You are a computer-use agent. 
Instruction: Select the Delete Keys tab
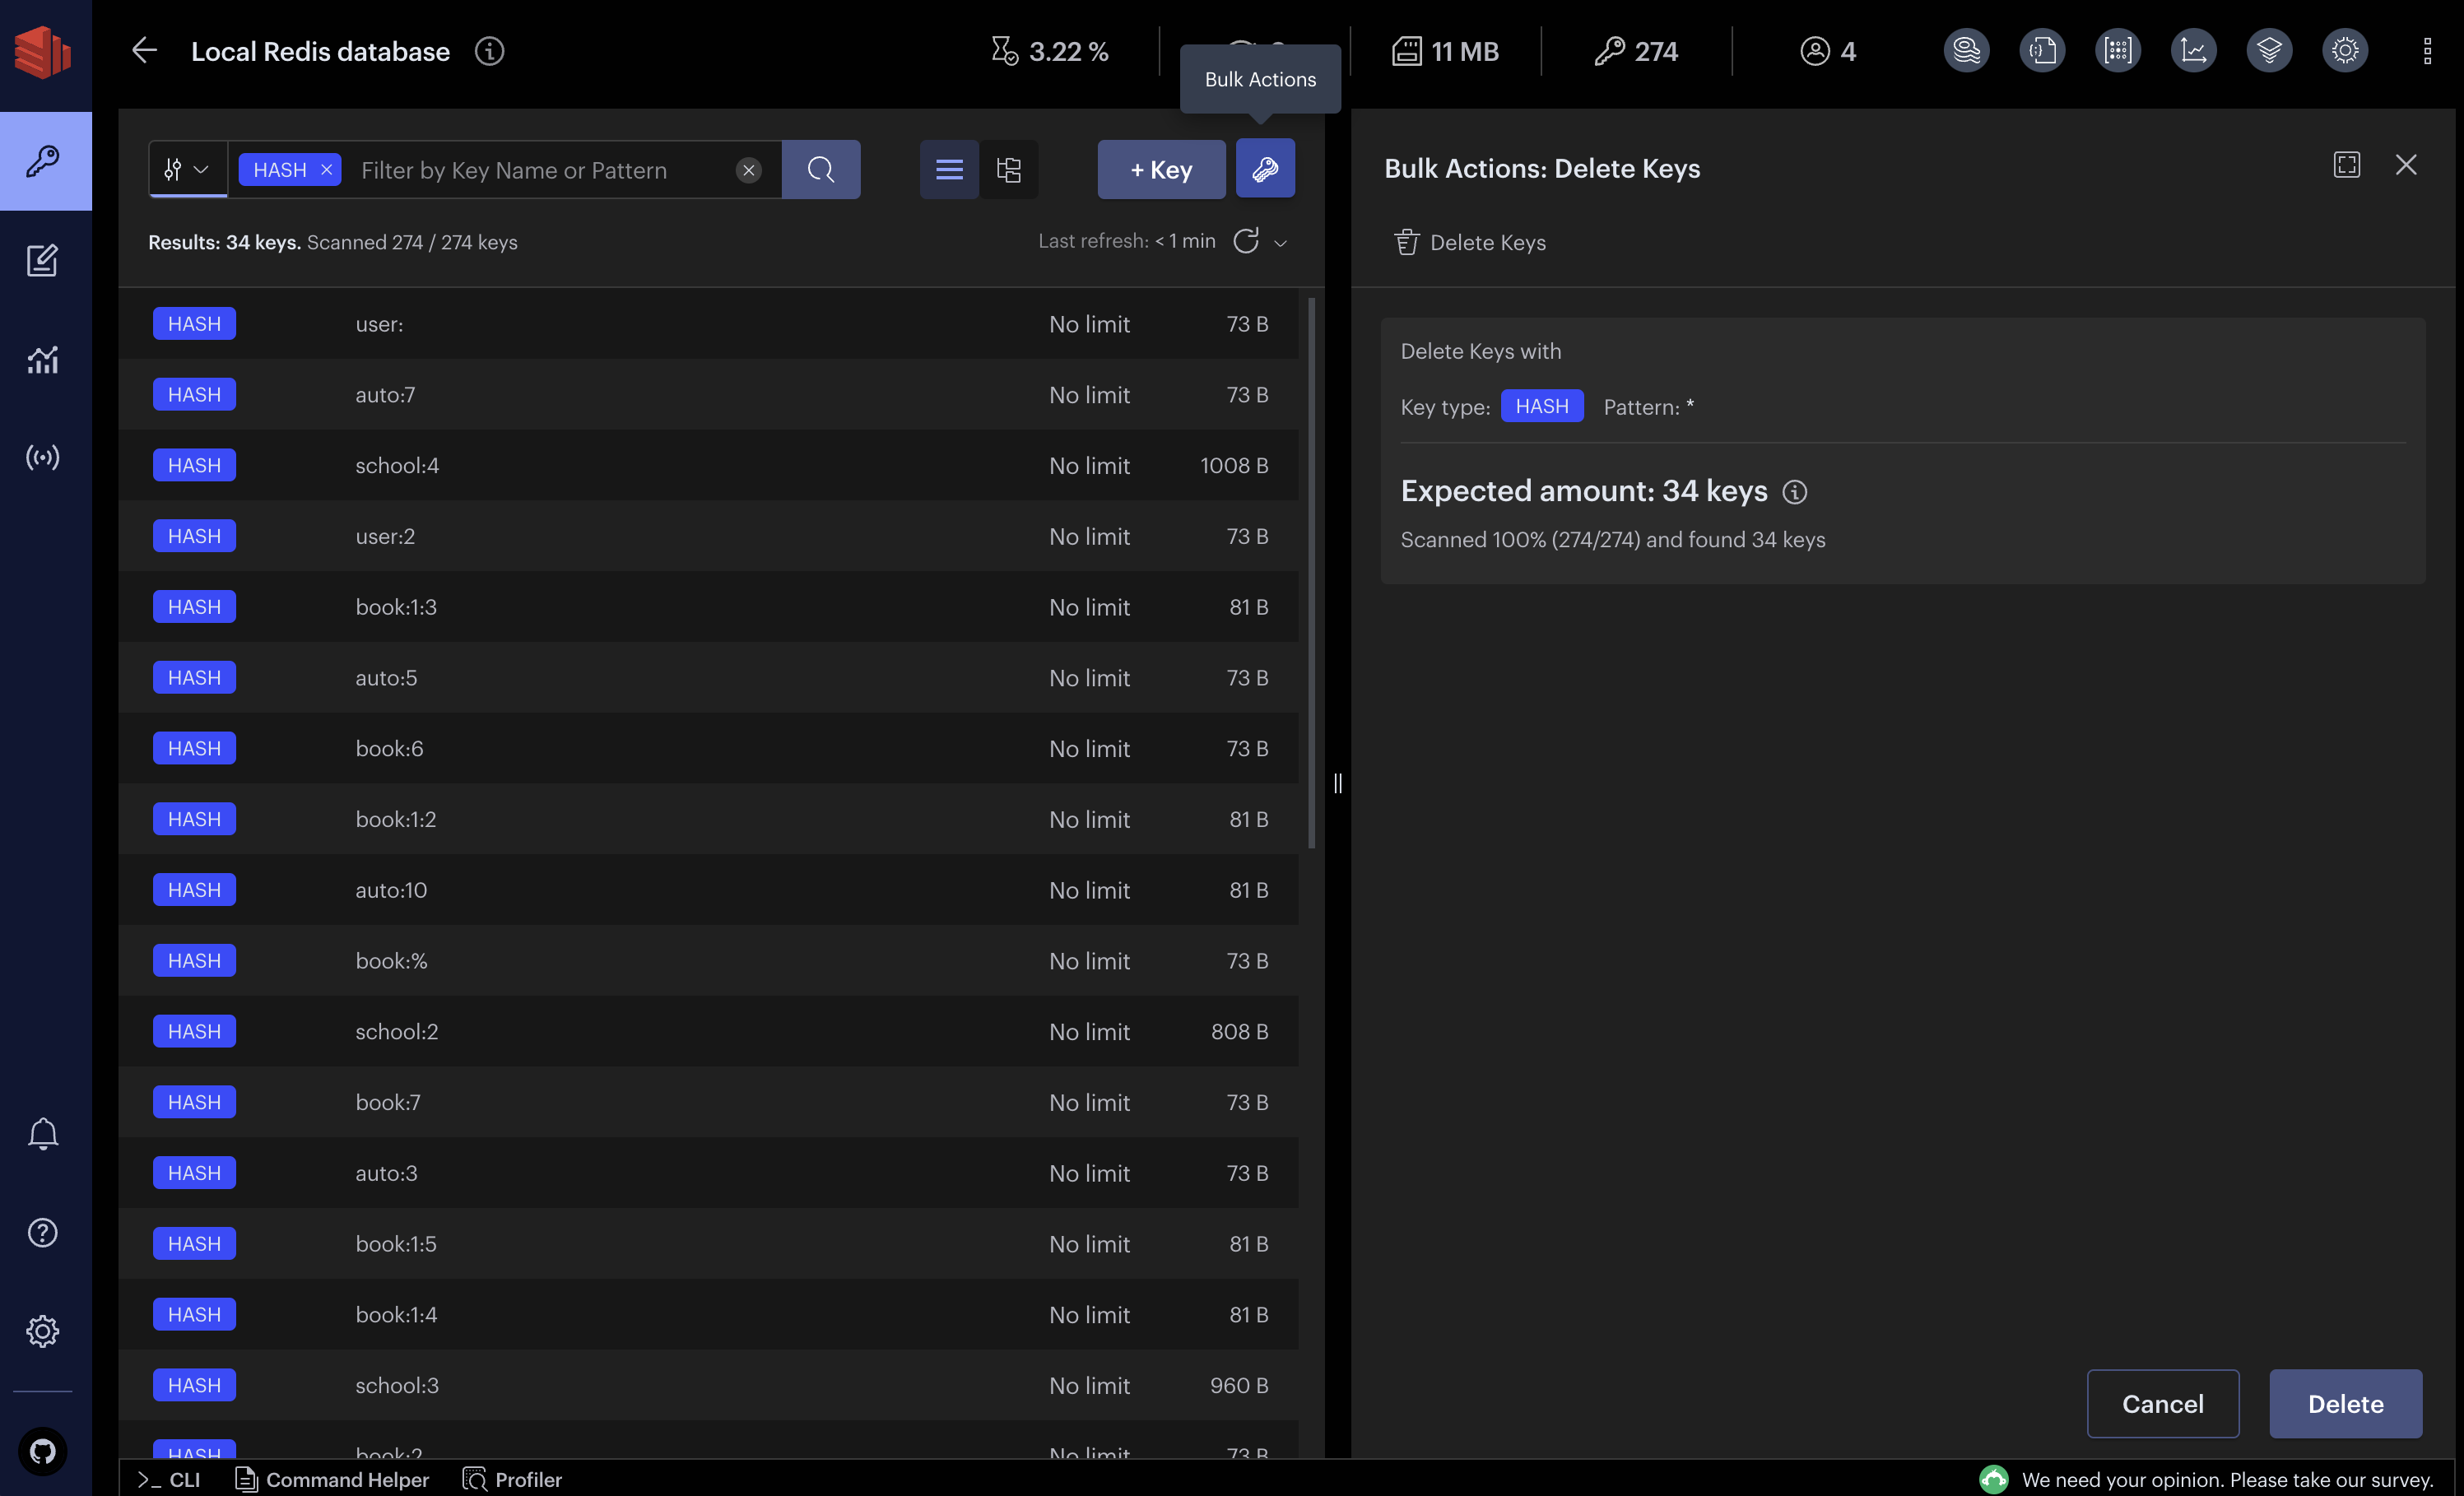(1470, 242)
